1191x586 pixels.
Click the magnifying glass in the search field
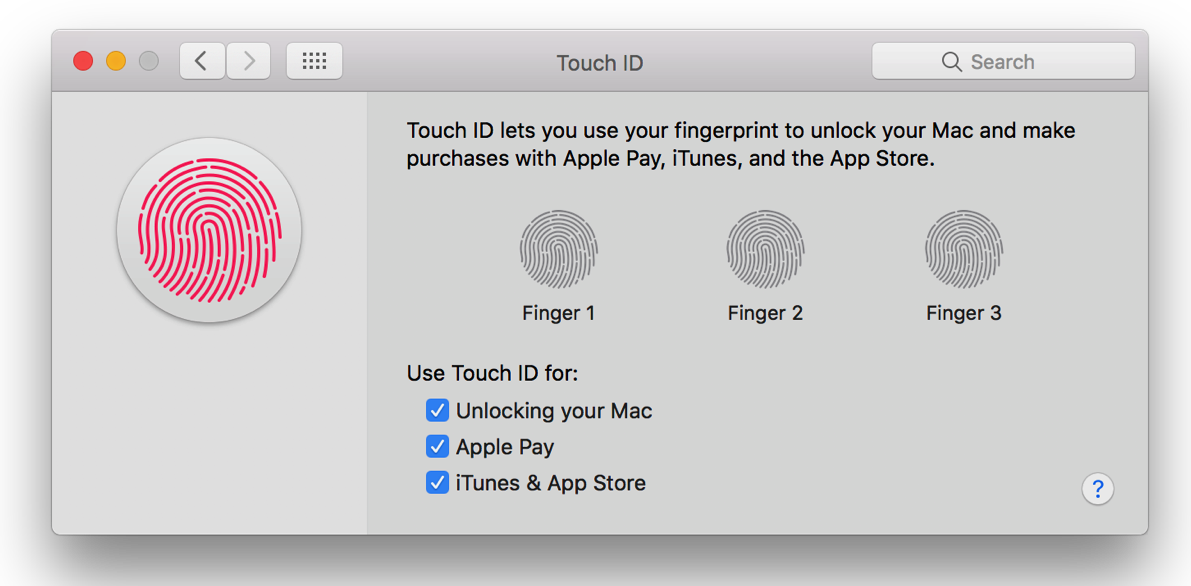point(951,61)
